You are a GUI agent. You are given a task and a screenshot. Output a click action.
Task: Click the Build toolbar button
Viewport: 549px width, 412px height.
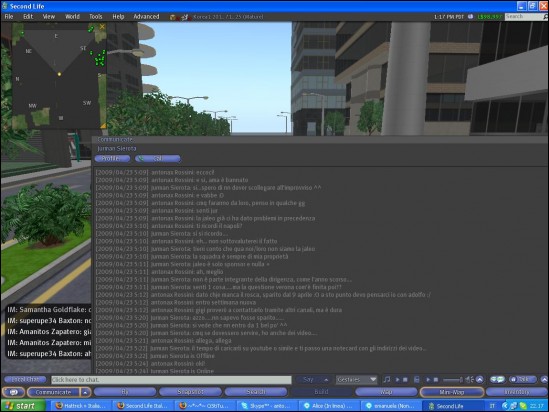click(321, 392)
